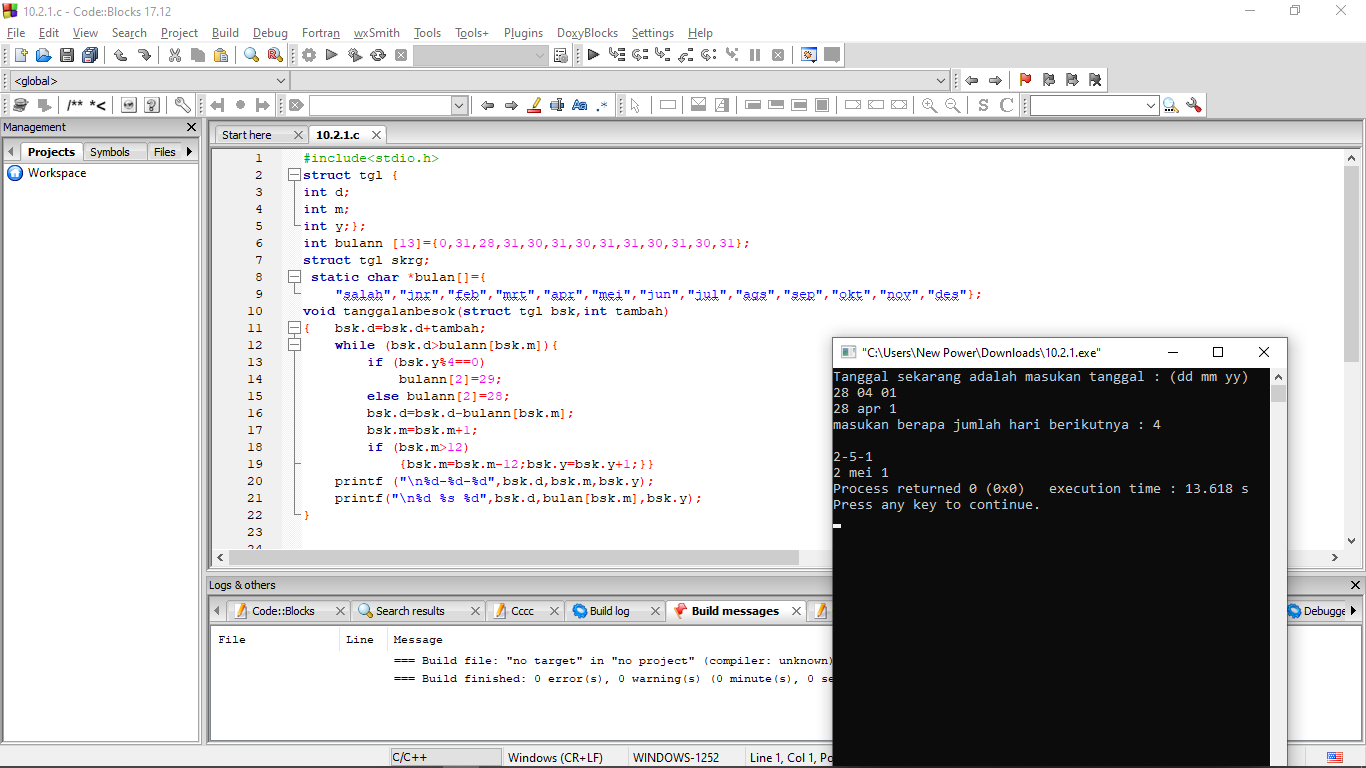Image resolution: width=1366 pixels, height=768 pixels.
Task: Switch to Start here tab
Action: point(247,135)
